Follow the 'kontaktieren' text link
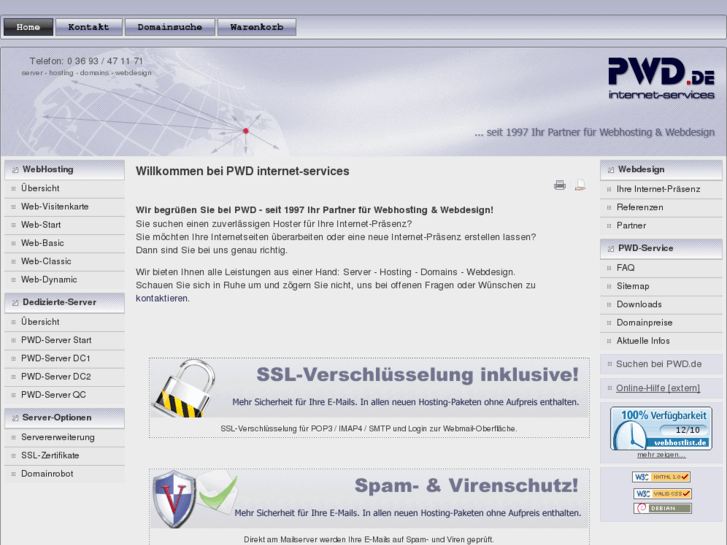 (161, 298)
